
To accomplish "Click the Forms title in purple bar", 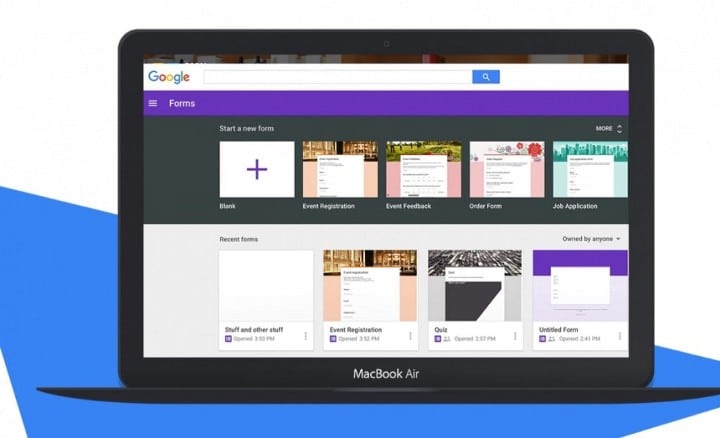I will point(182,103).
